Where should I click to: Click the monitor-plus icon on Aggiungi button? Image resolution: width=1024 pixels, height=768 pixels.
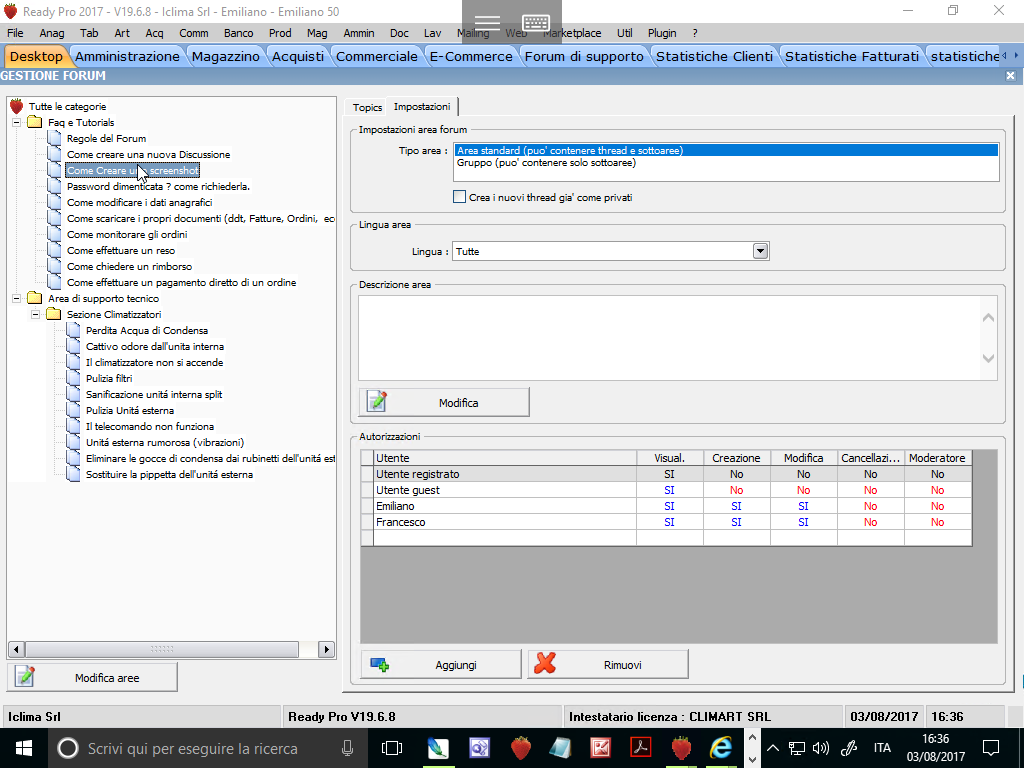point(379,665)
